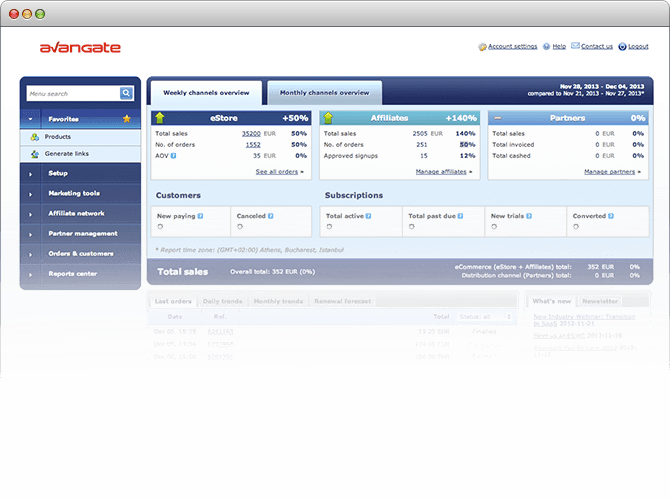Click the Affiliates +140% value

(x=461, y=118)
